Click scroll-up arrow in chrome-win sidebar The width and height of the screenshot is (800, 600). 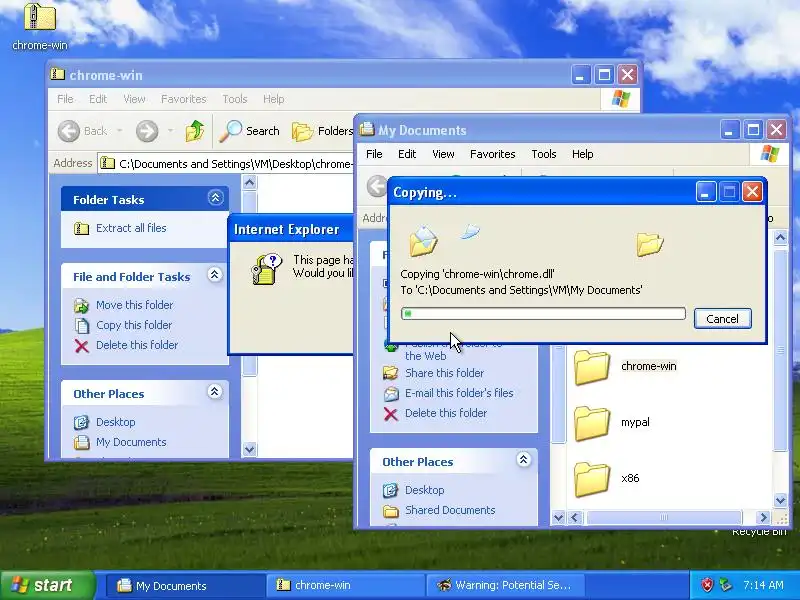[249, 183]
